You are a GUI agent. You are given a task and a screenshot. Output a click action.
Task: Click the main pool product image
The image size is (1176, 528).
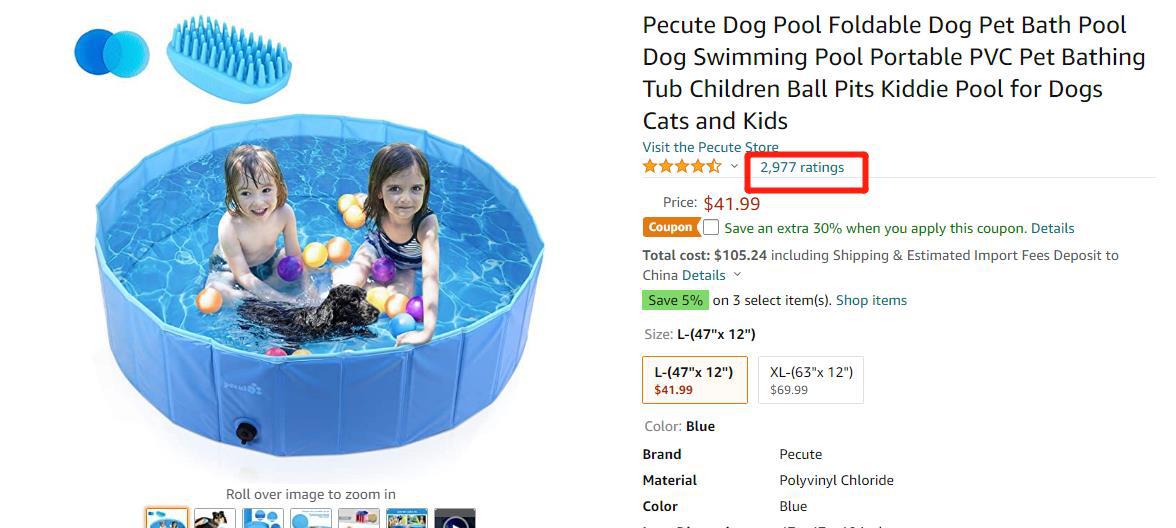320,290
